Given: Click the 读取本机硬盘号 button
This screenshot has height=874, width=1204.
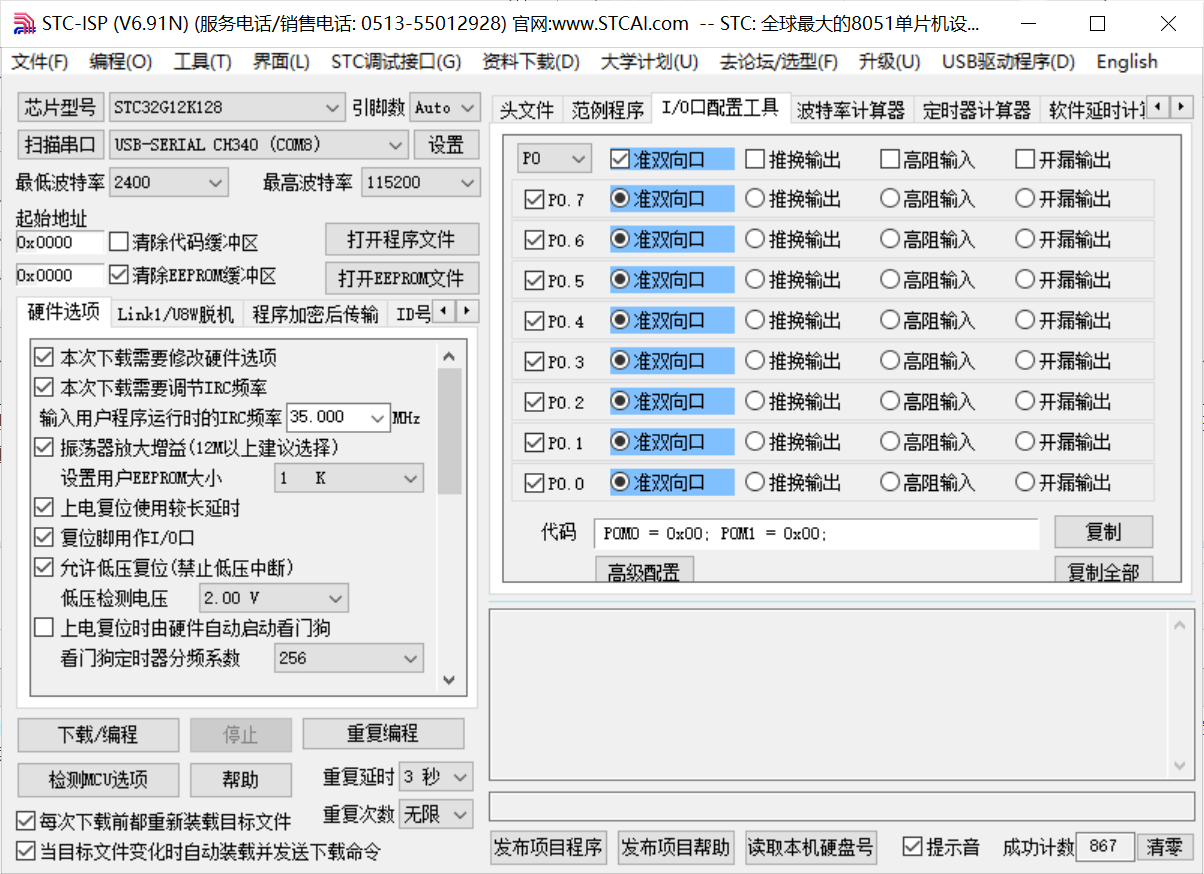Looking at the screenshot, I should (811, 847).
